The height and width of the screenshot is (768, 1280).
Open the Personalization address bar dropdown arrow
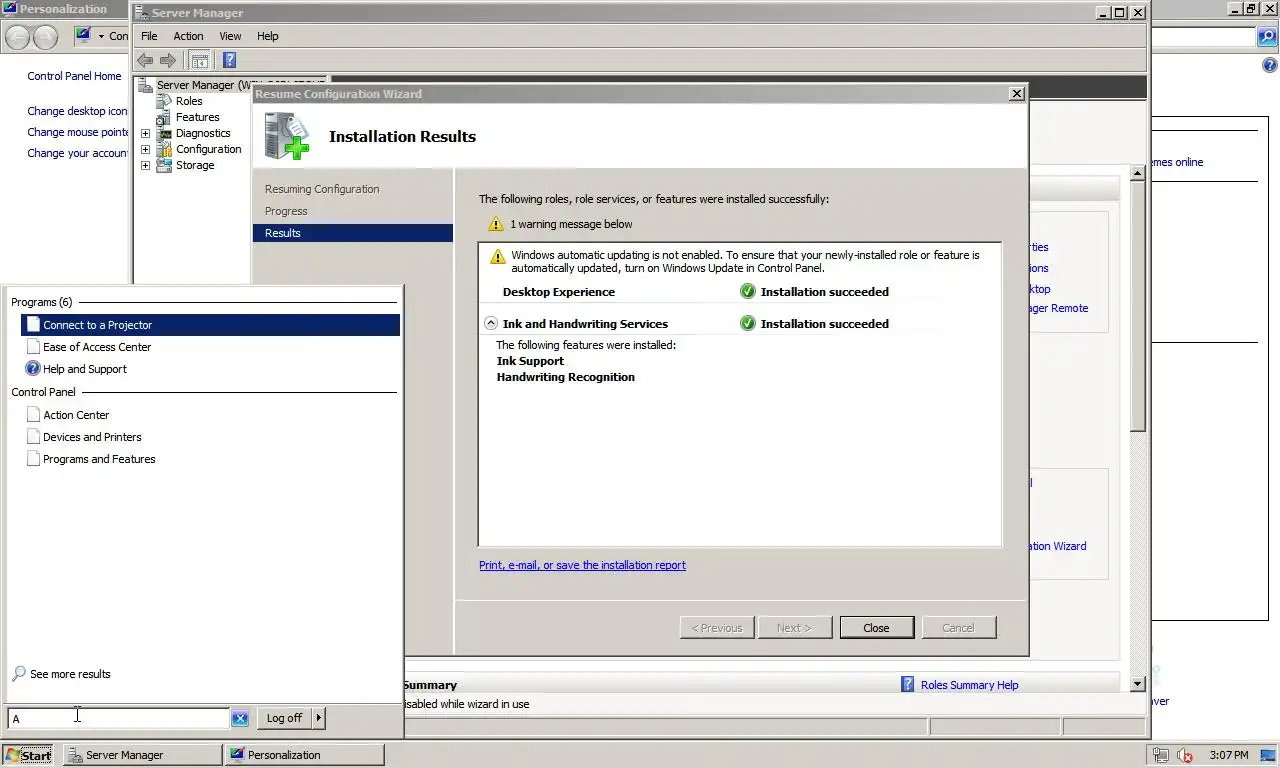(x=100, y=36)
